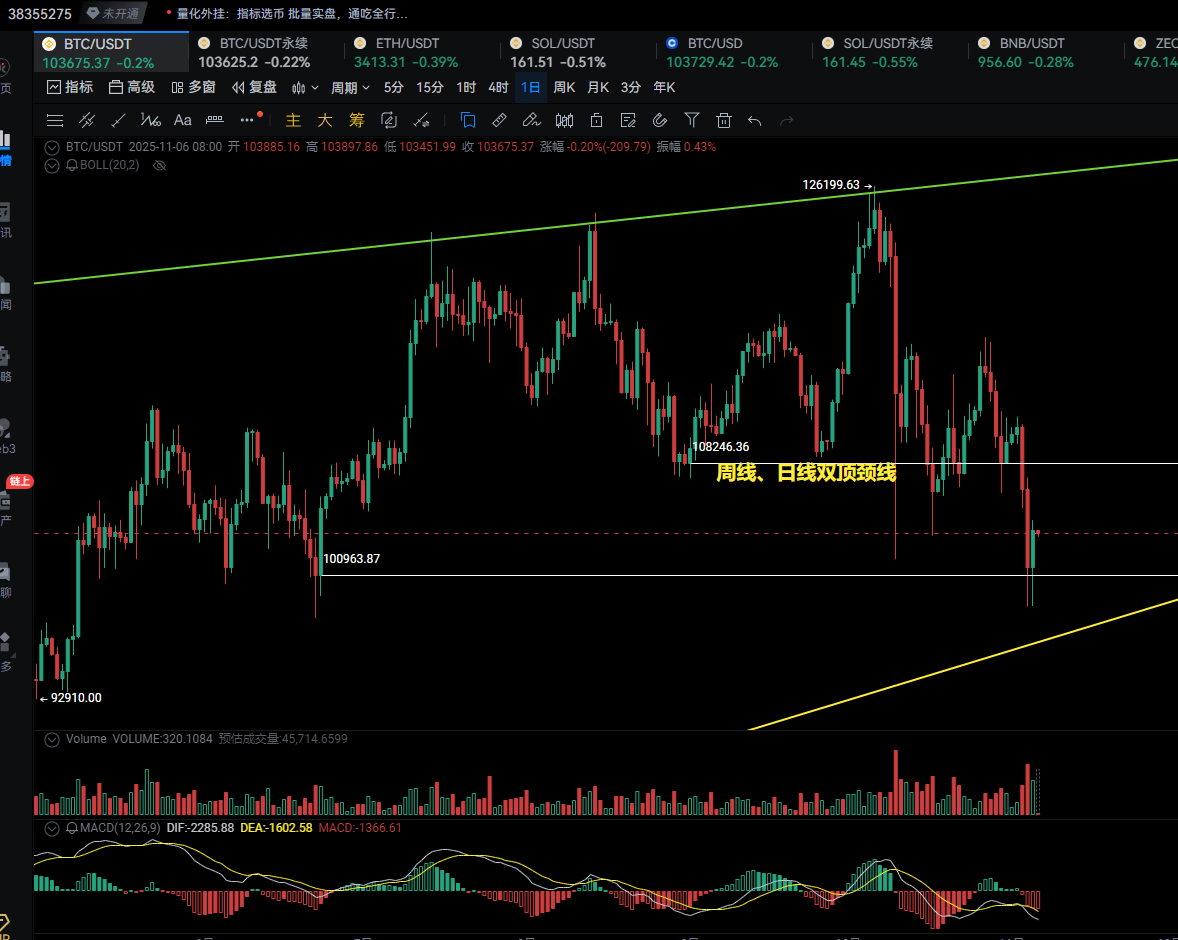Viewport: 1178px width, 940px height.
Task: Click the 指标 indicators button
Action: click(x=70, y=88)
